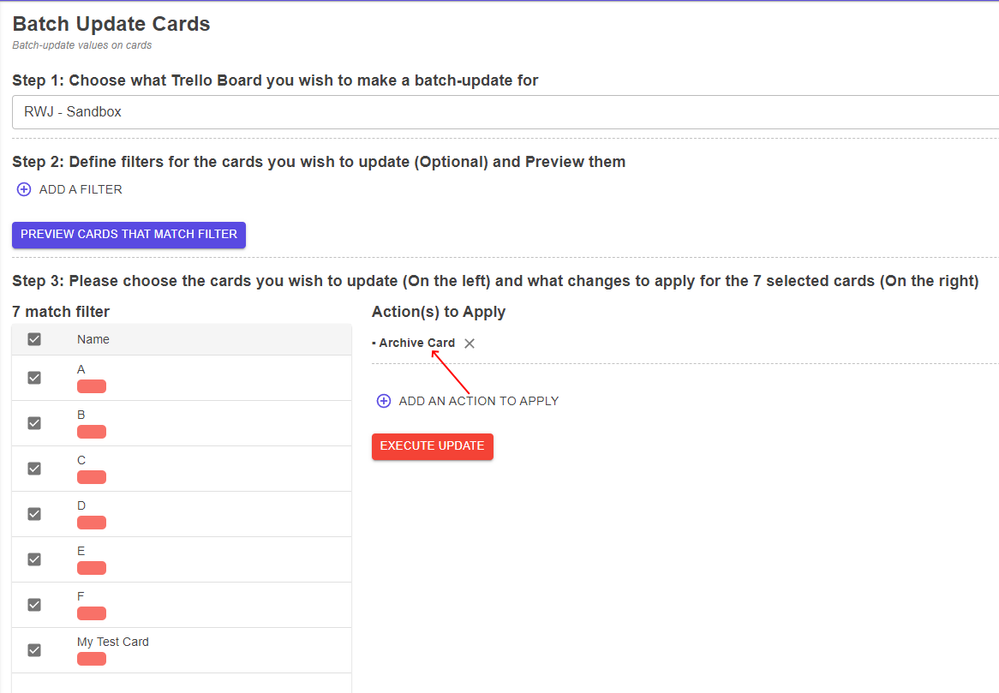The width and height of the screenshot is (999, 693).
Task: Uncheck the checkbox for card C
Action: click(34, 468)
